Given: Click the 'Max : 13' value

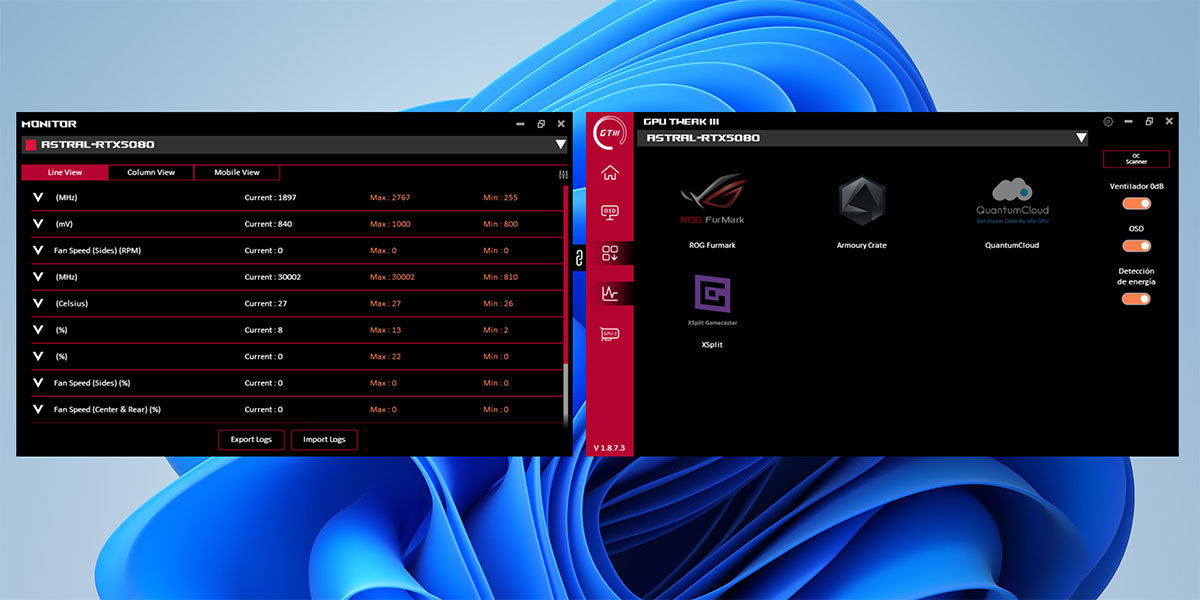Looking at the screenshot, I should 385,330.
